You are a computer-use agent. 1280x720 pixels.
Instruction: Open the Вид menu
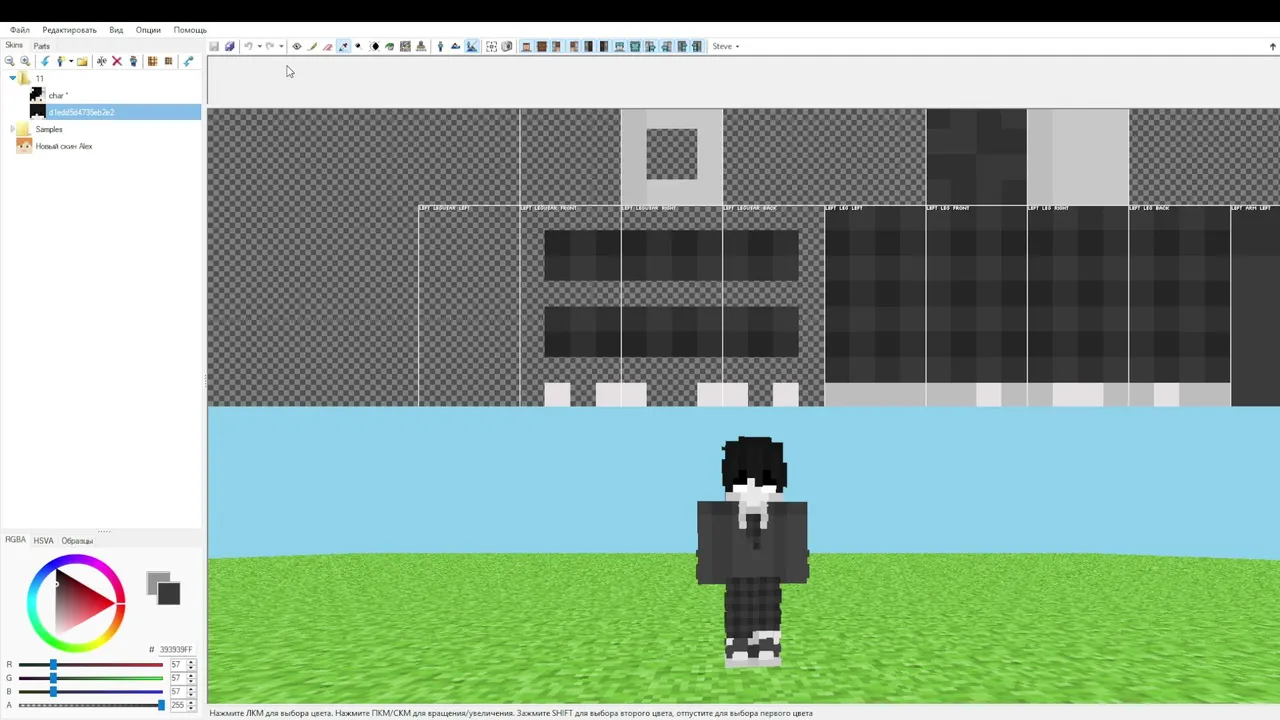click(116, 30)
